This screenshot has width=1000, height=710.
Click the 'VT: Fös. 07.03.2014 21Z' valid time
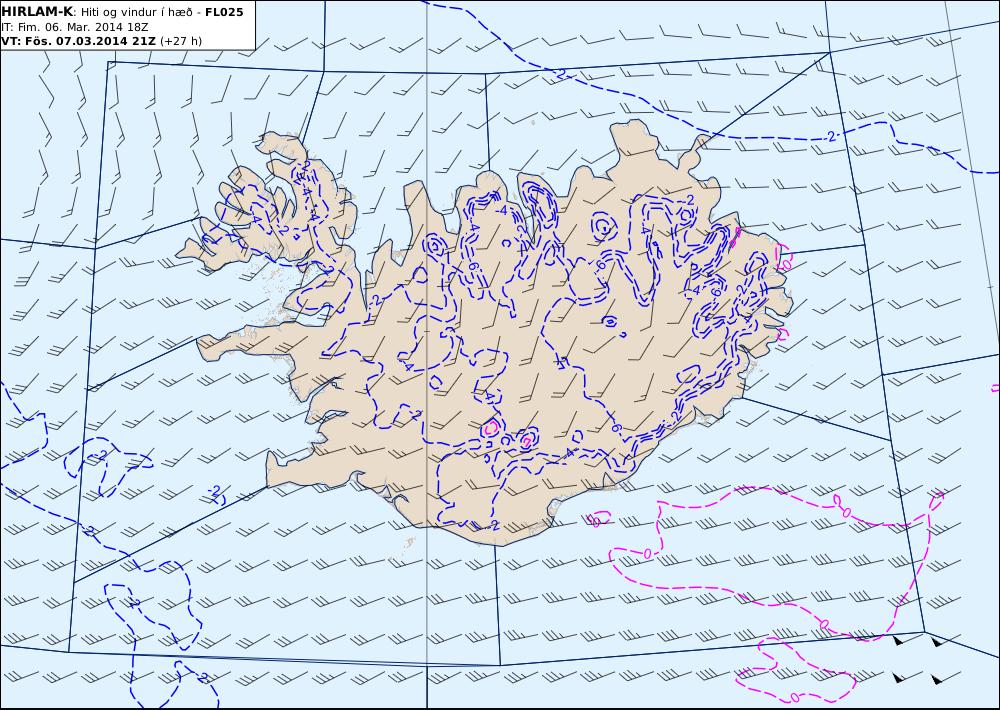[78, 41]
